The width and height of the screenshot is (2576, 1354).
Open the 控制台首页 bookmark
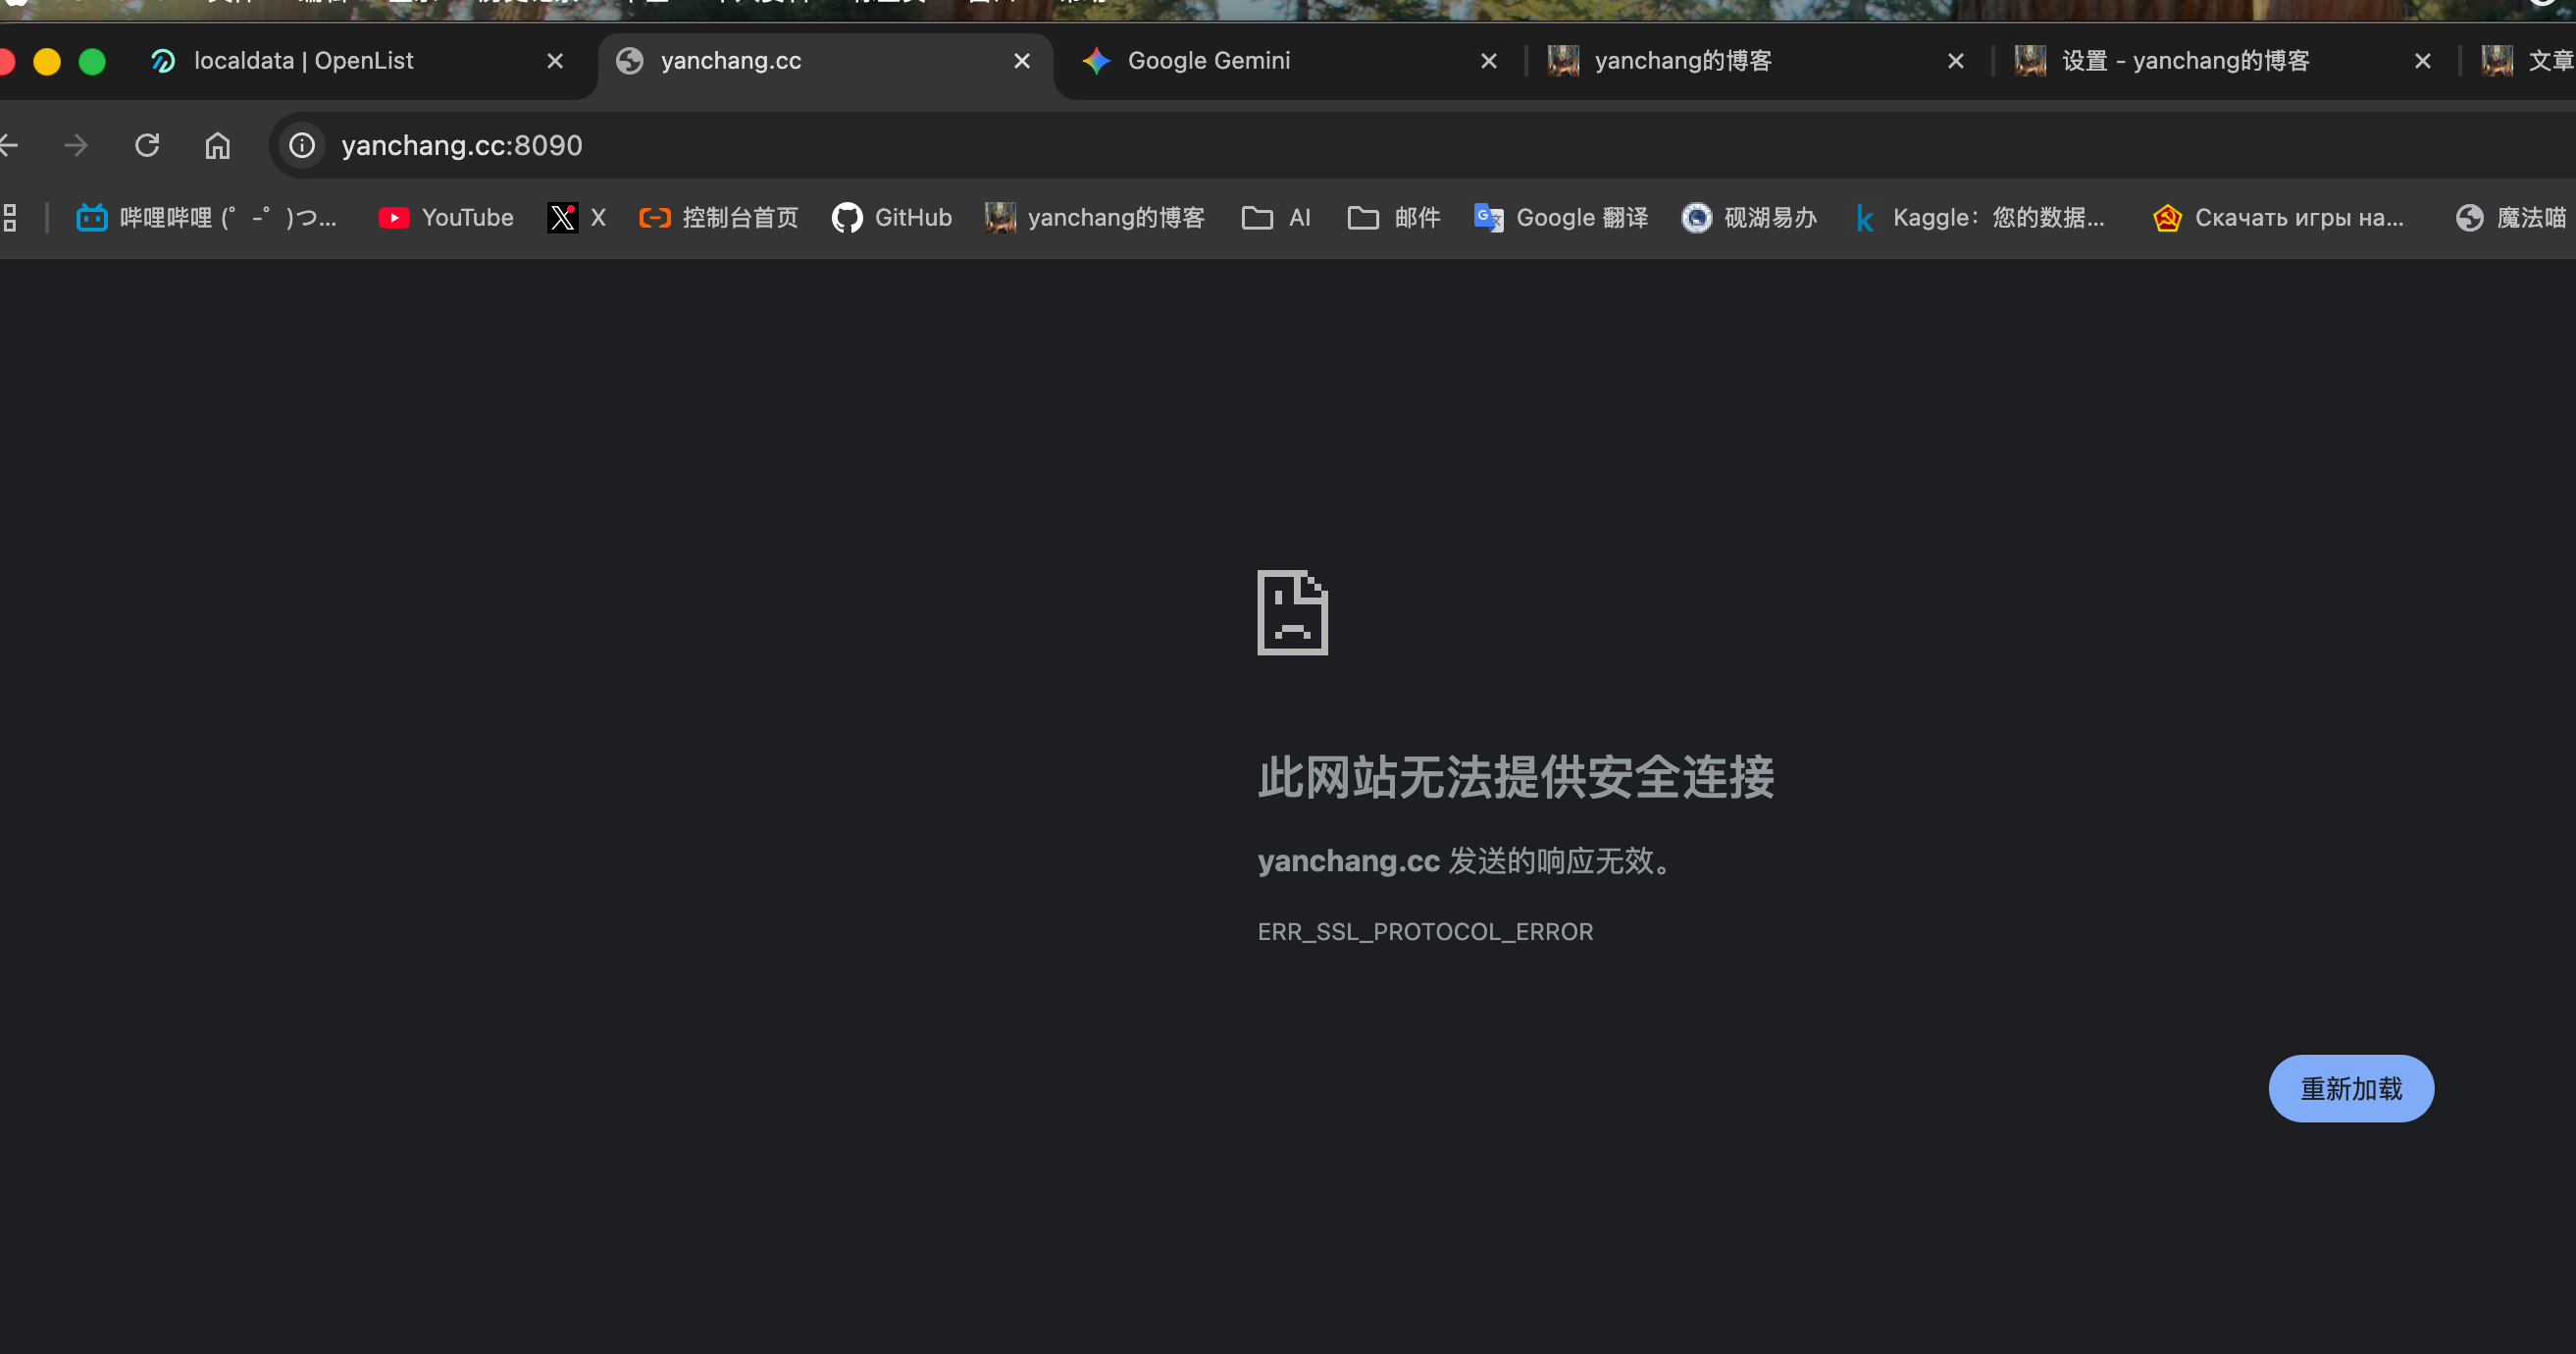click(719, 218)
